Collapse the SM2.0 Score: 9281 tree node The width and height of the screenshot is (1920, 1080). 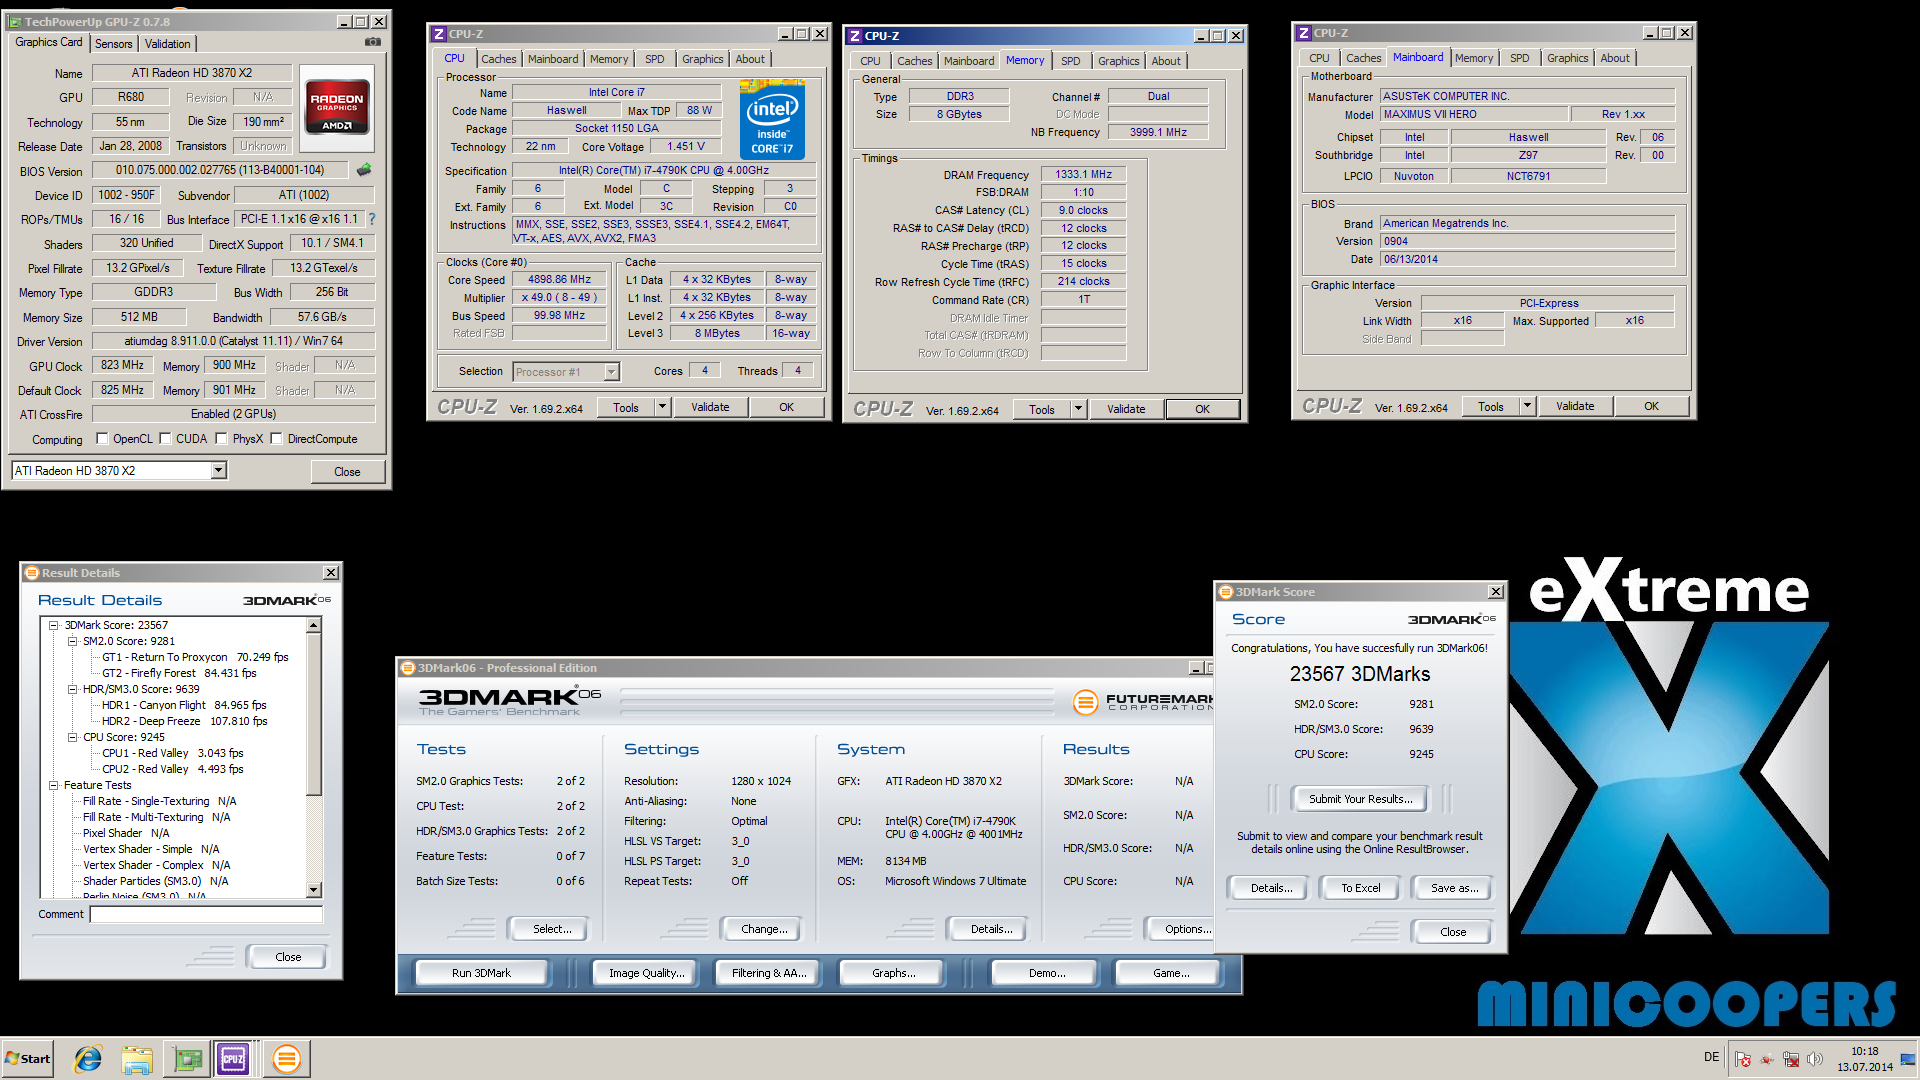click(72, 641)
